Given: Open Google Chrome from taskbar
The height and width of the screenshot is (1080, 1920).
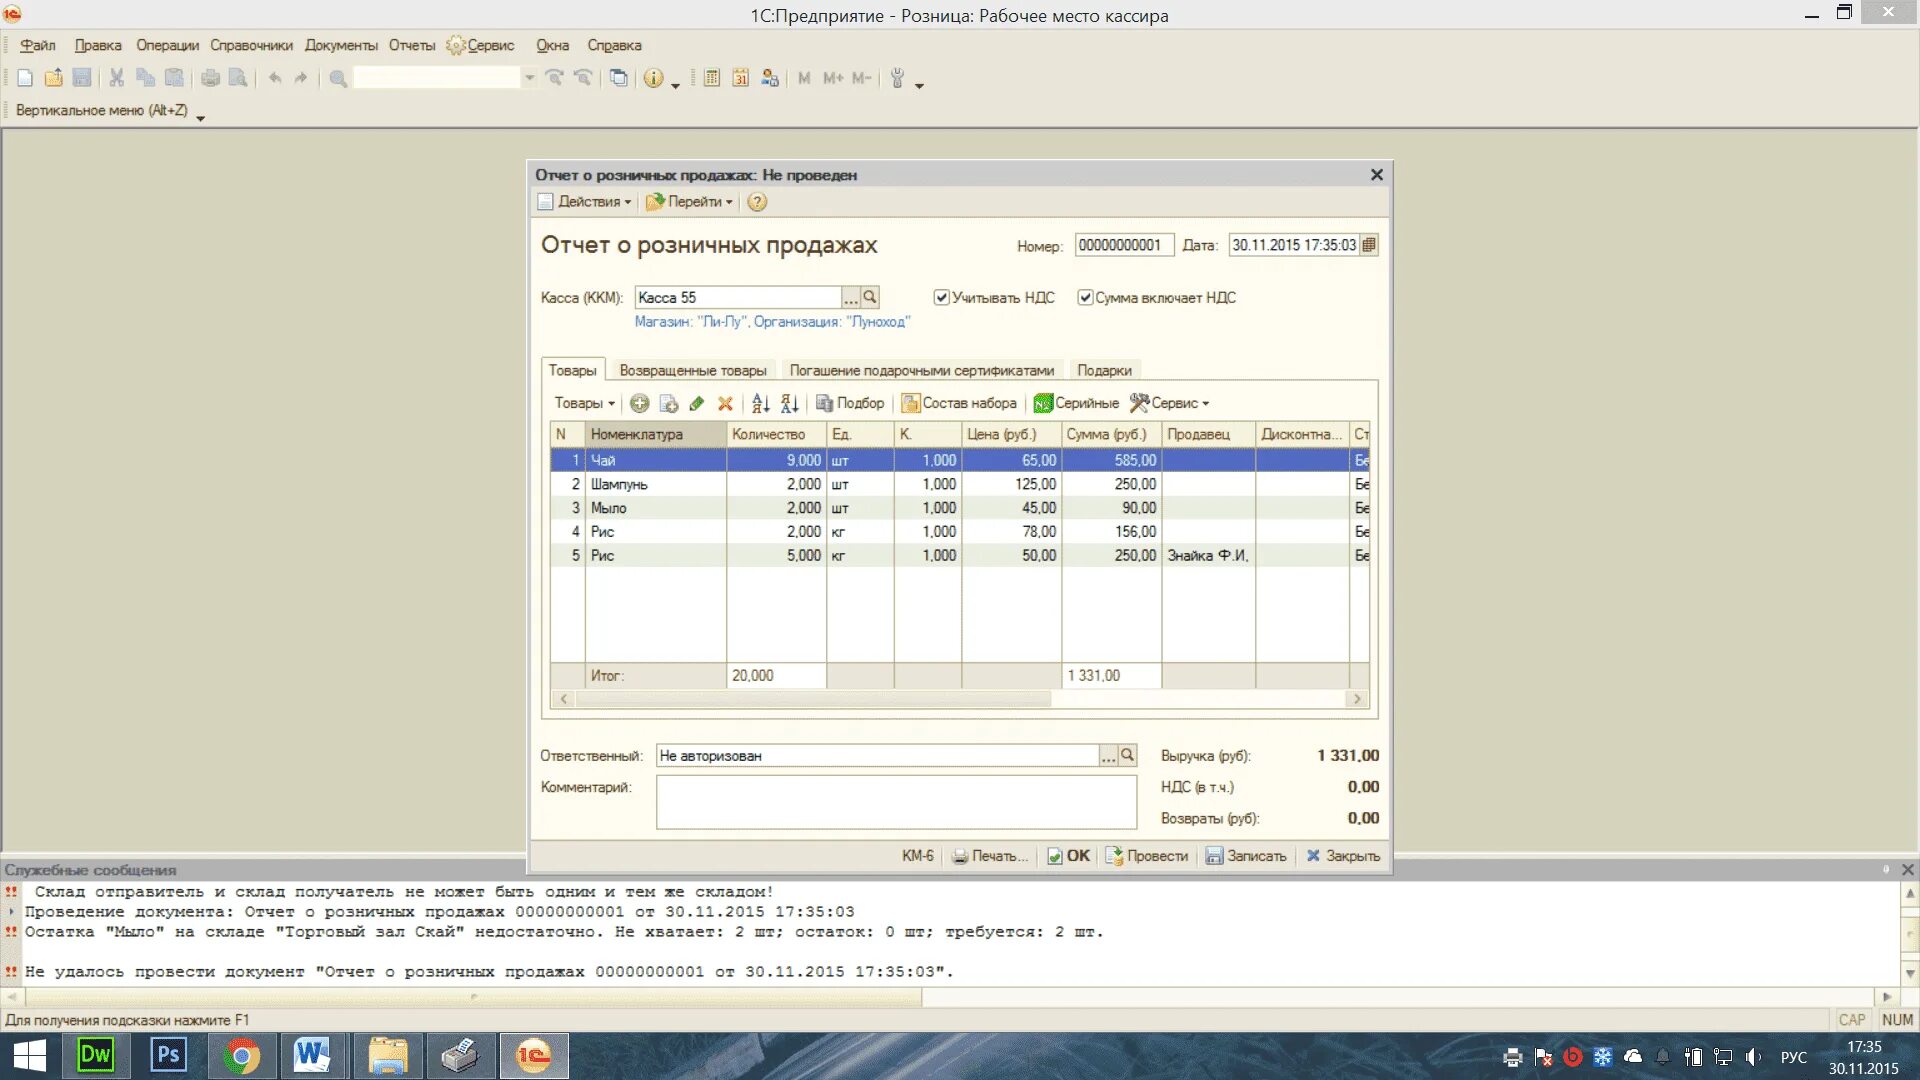Looking at the screenshot, I should click(x=241, y=1055).
